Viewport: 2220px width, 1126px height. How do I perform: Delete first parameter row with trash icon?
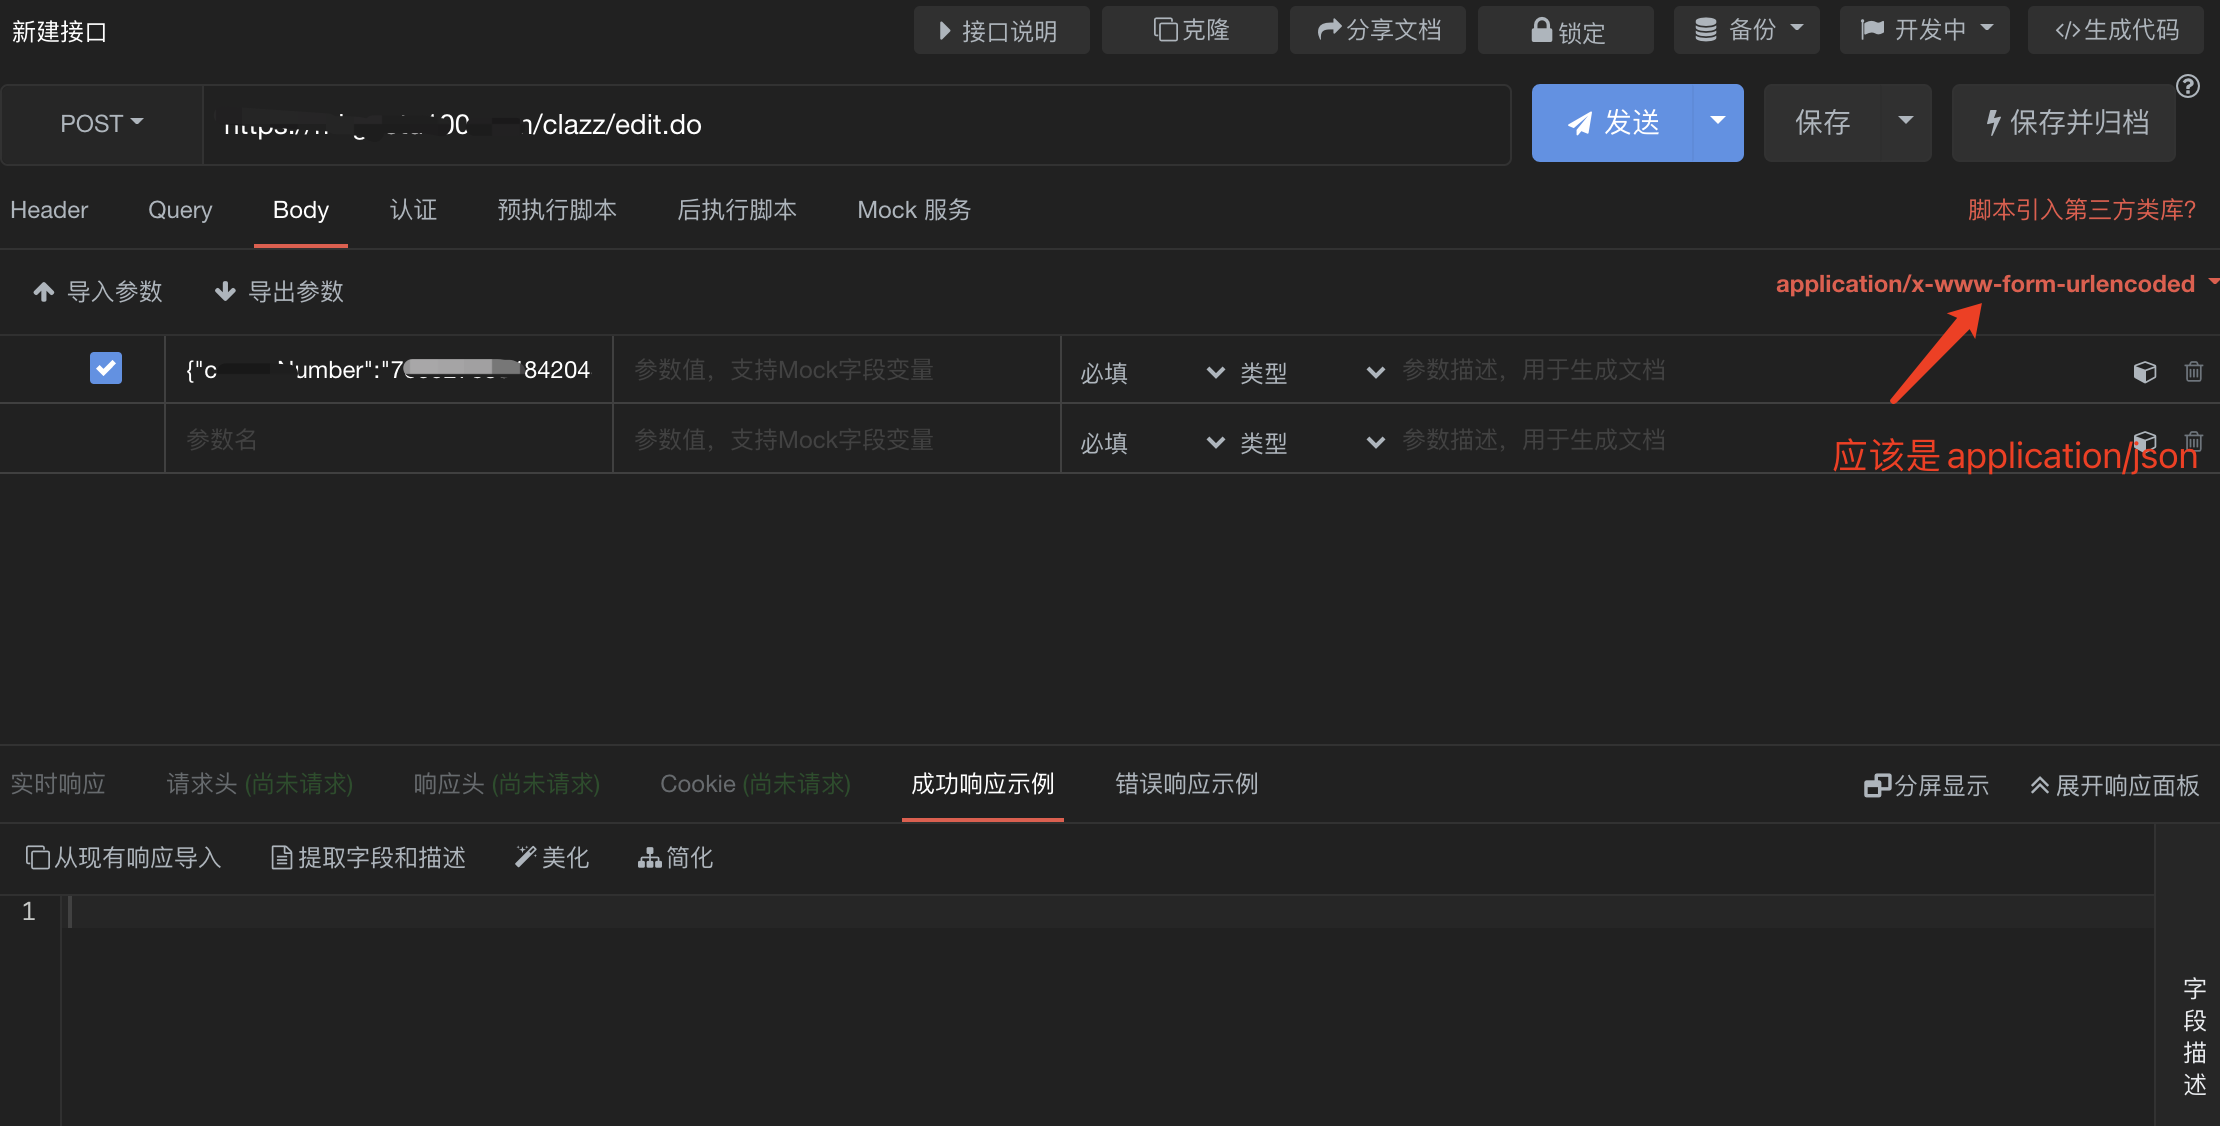tap(2194, 371)
